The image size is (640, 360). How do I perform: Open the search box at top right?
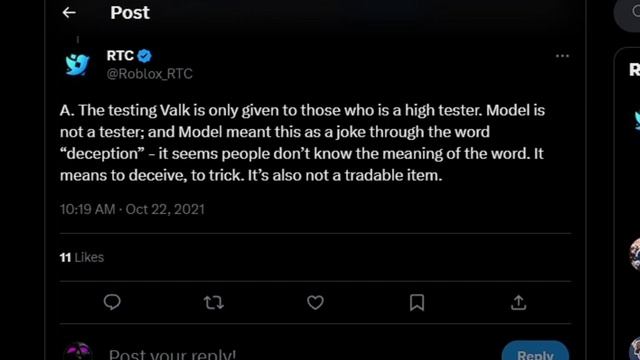pyautogui.click(x=629, y=14)
